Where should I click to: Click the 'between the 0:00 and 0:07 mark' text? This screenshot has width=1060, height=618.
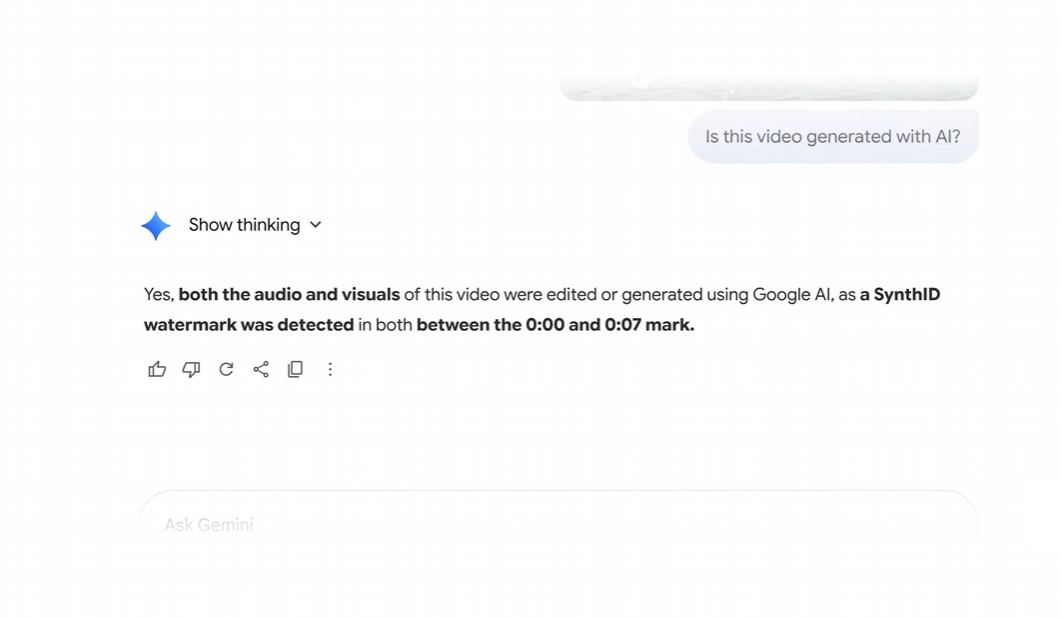tap(555, 324)
